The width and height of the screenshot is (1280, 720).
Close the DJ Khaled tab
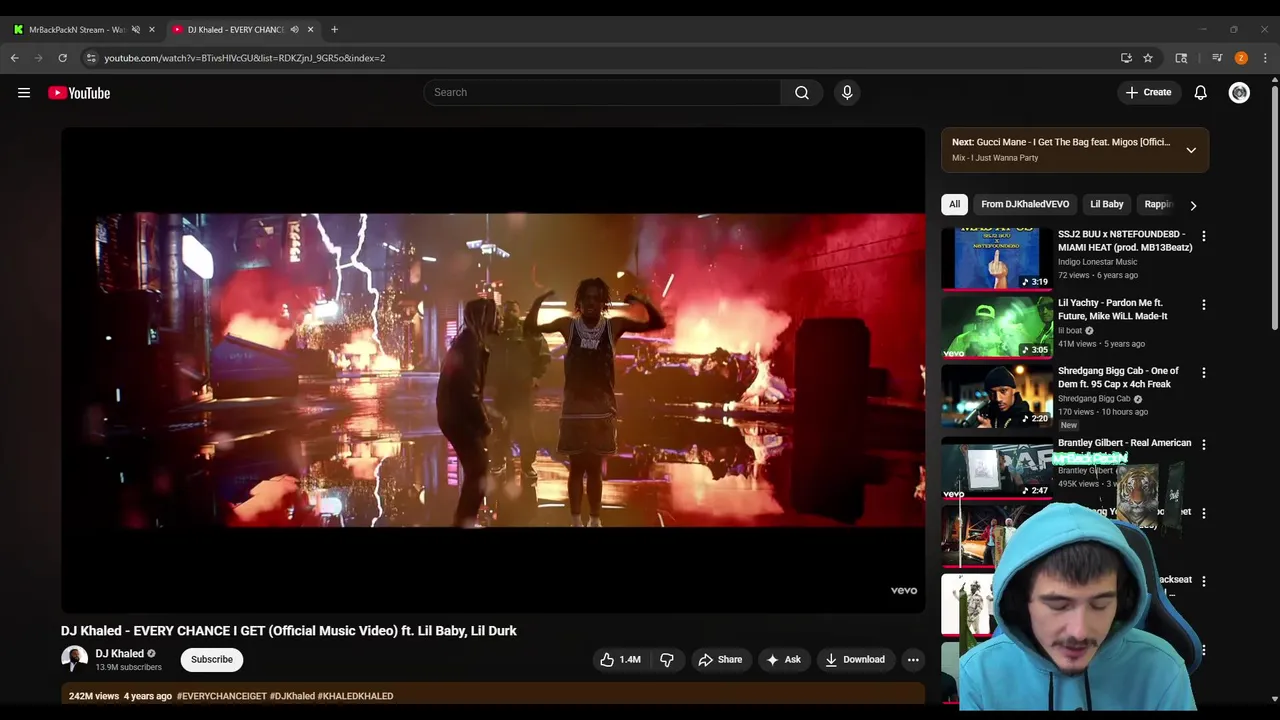(x=310, y=29)
